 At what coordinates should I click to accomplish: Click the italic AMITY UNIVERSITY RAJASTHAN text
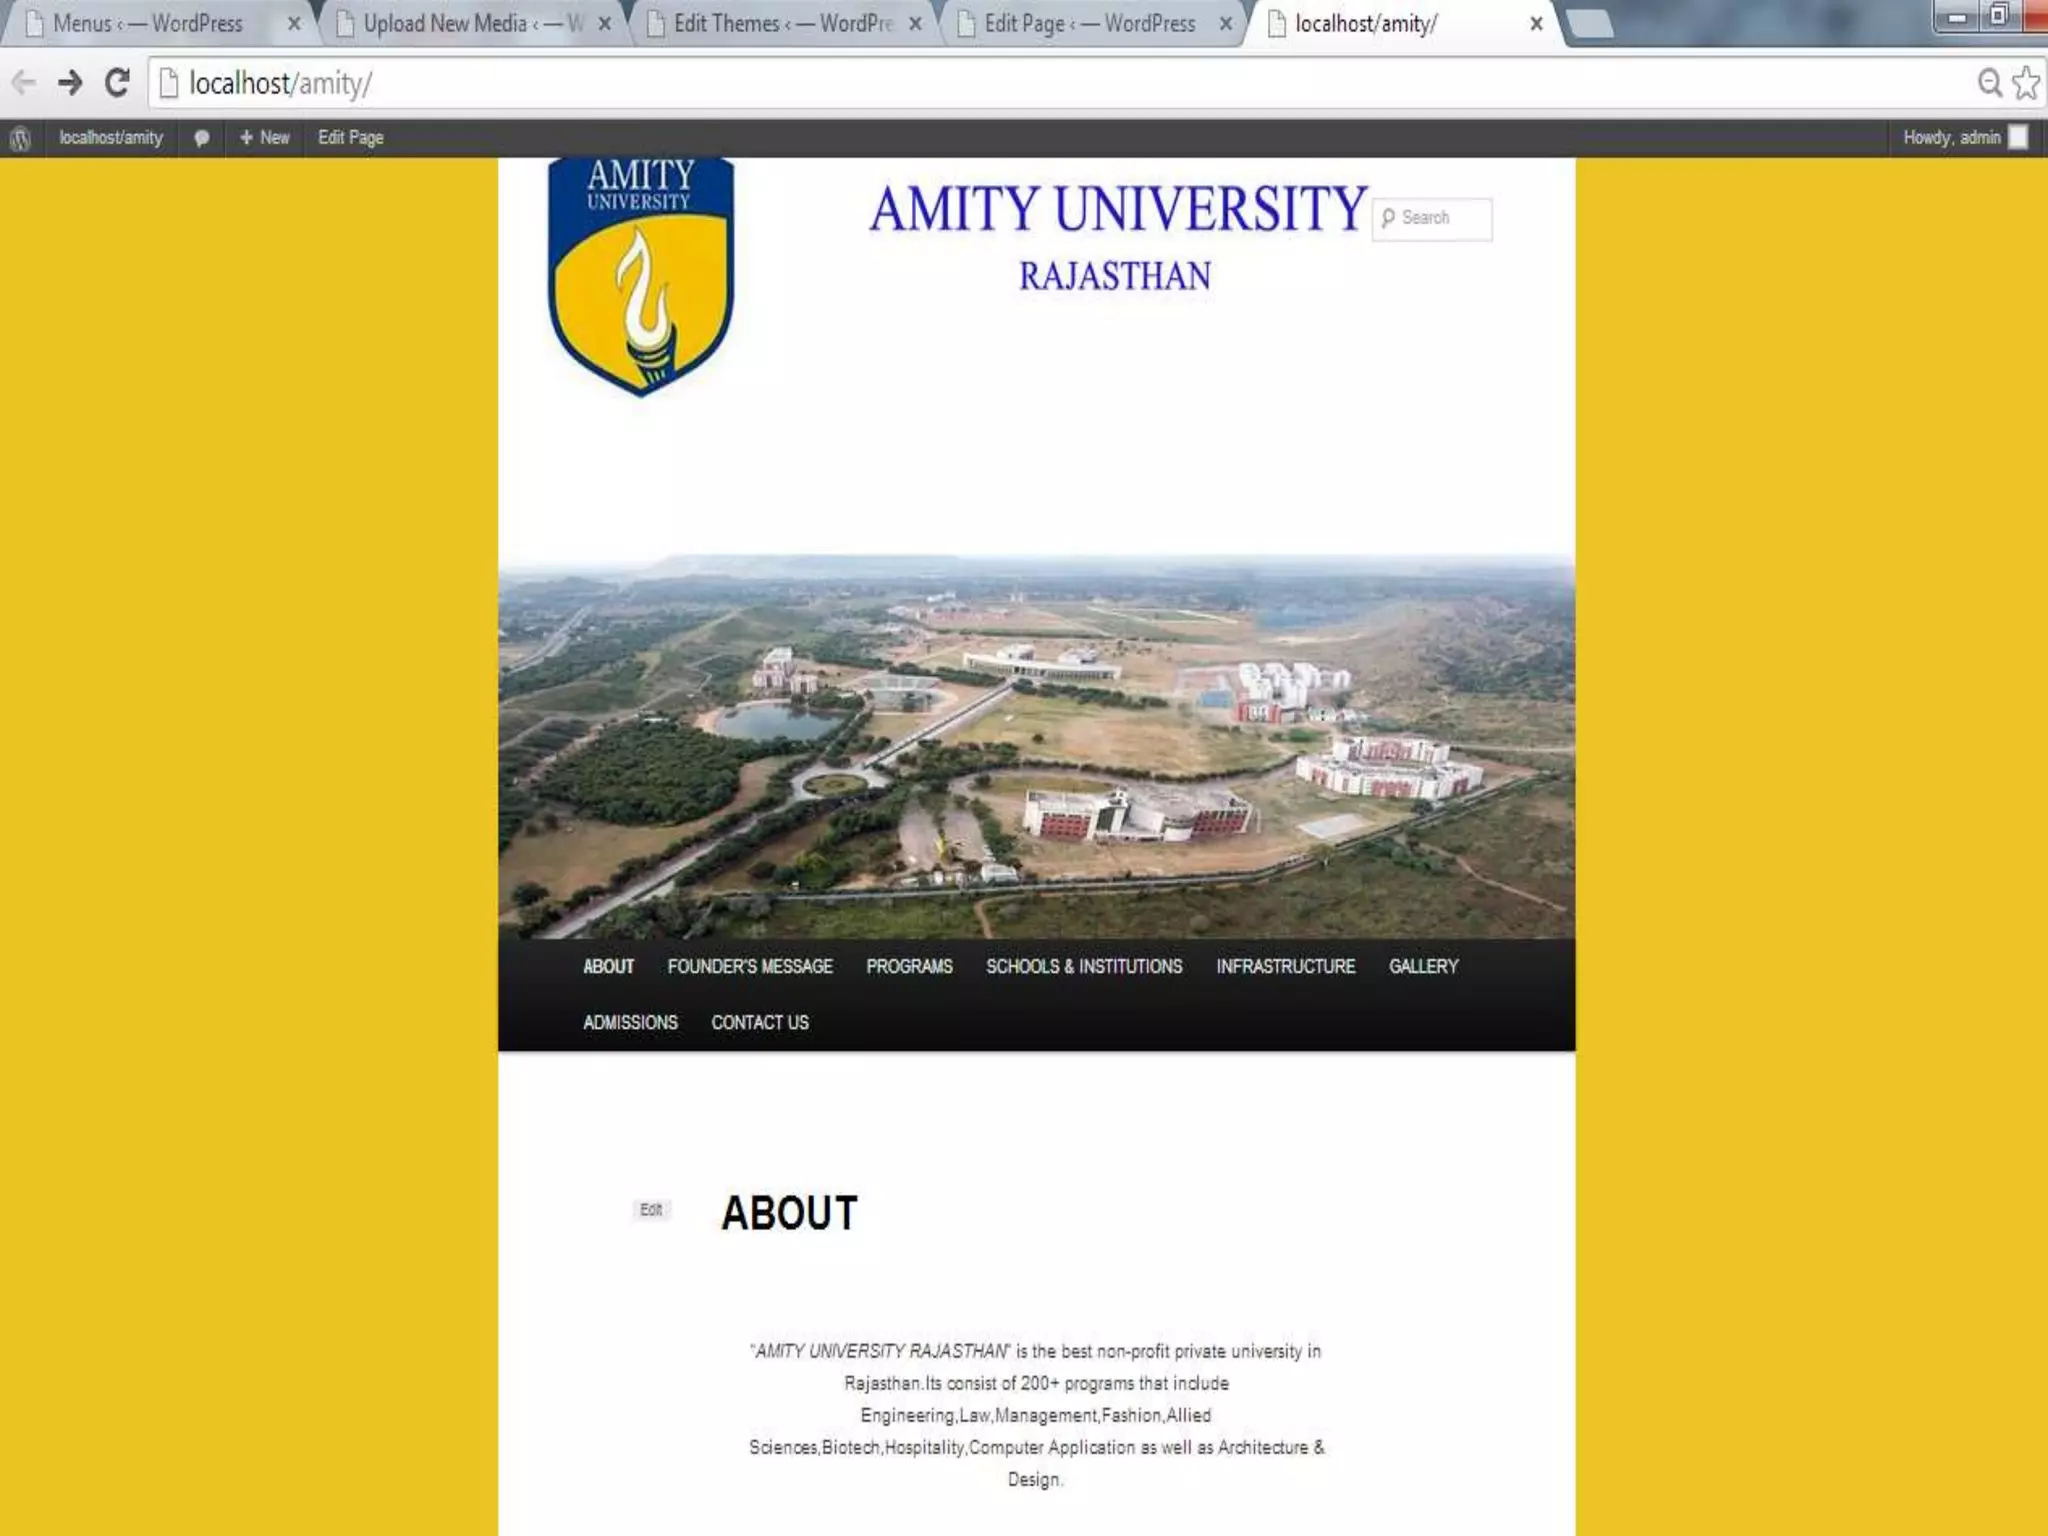click(881, 1351)
